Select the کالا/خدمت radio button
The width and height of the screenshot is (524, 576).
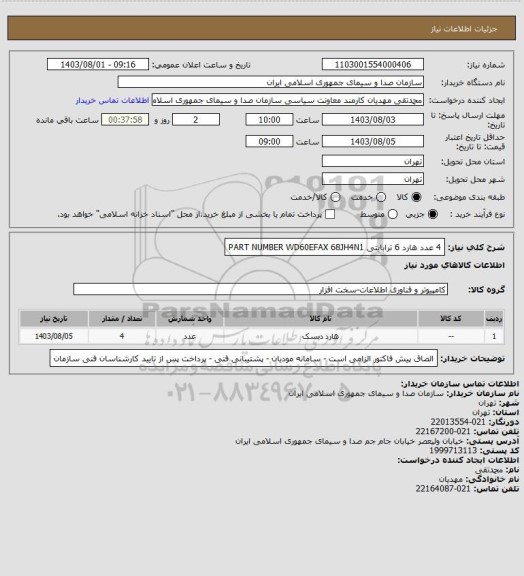335,197
